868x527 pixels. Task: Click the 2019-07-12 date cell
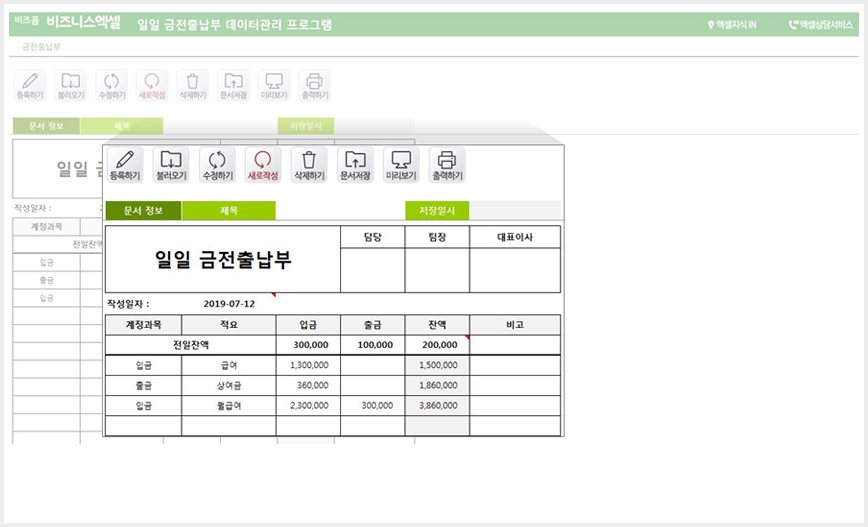click(229, 304)
